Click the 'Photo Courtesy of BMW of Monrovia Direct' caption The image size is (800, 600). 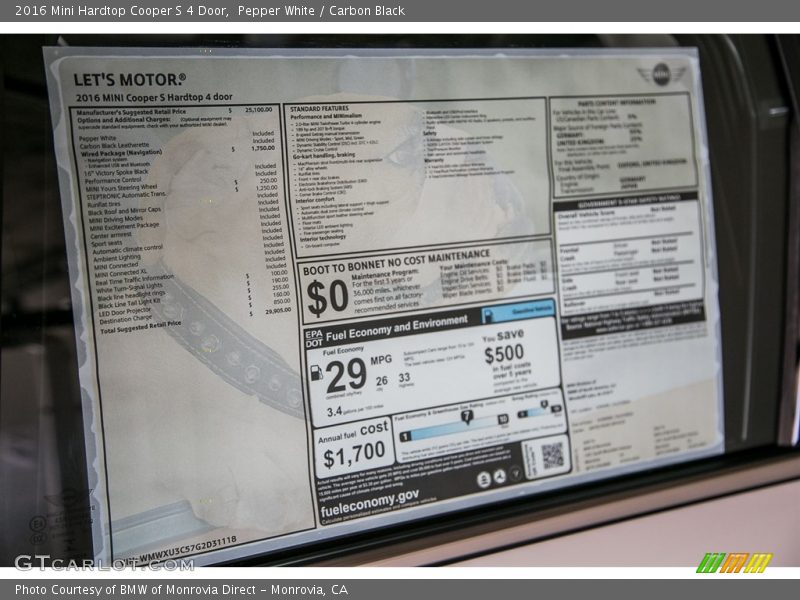[137, 590]
